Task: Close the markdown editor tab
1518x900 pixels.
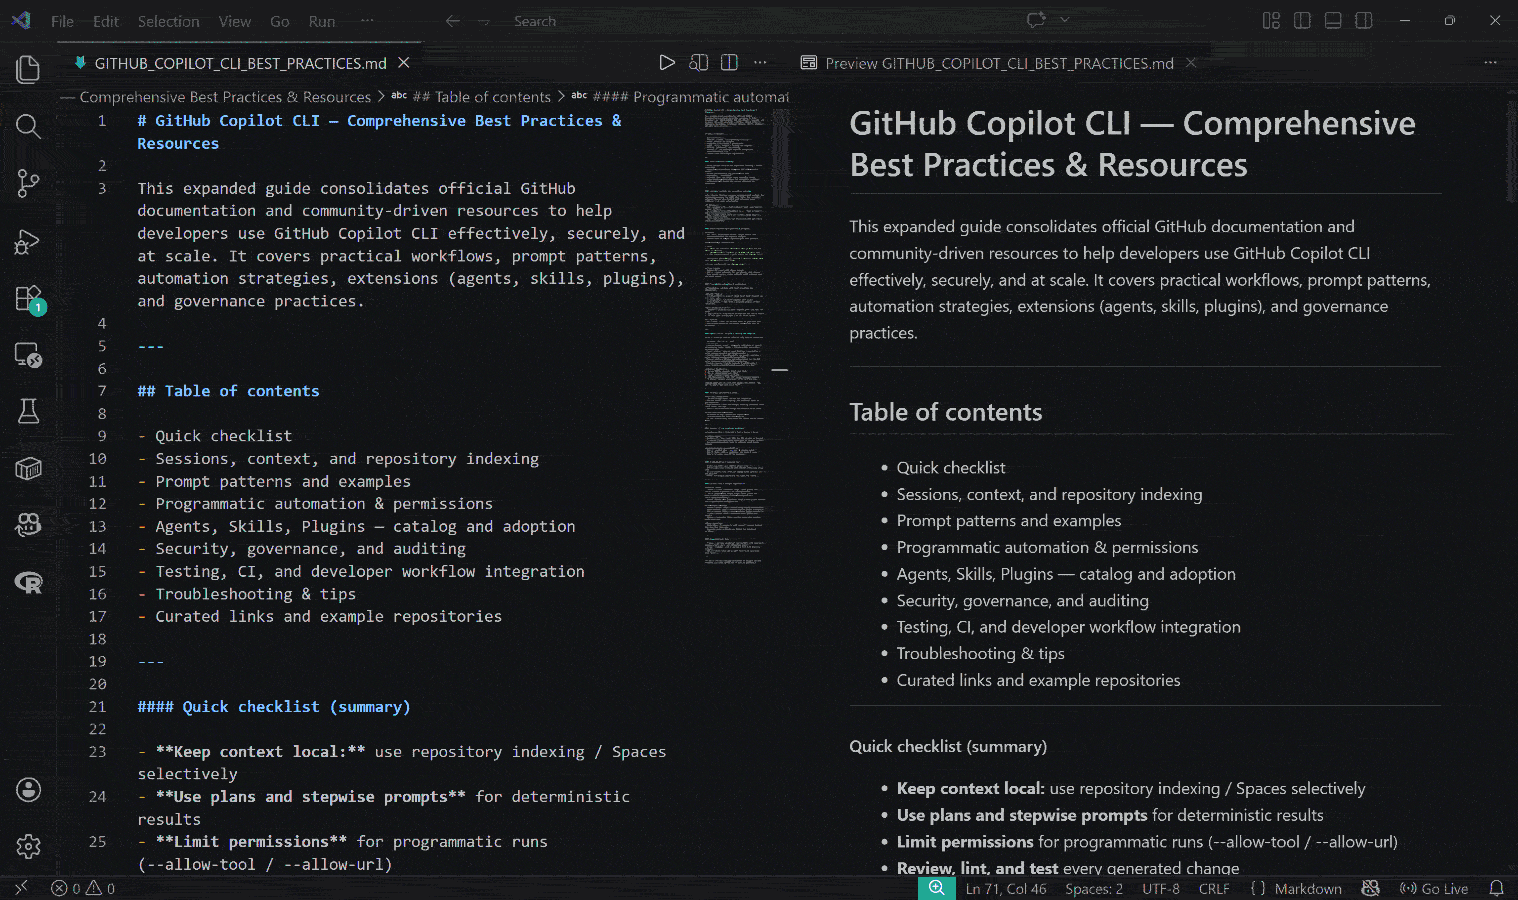Action: click(x=404, y=62)
